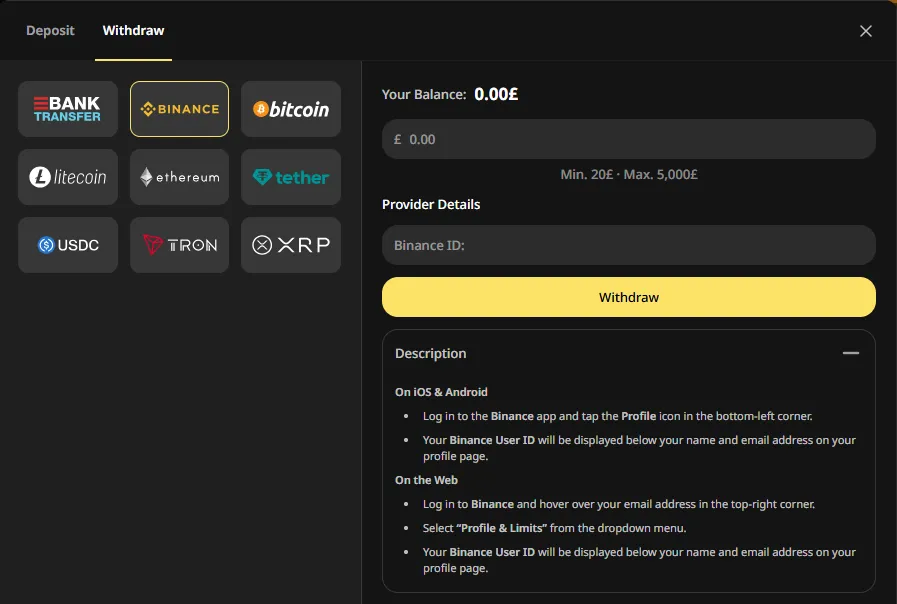Viewport: 897px width, 604px height.
Task: Choose the Binance withdrawal option
Action: tap(179, 109)
